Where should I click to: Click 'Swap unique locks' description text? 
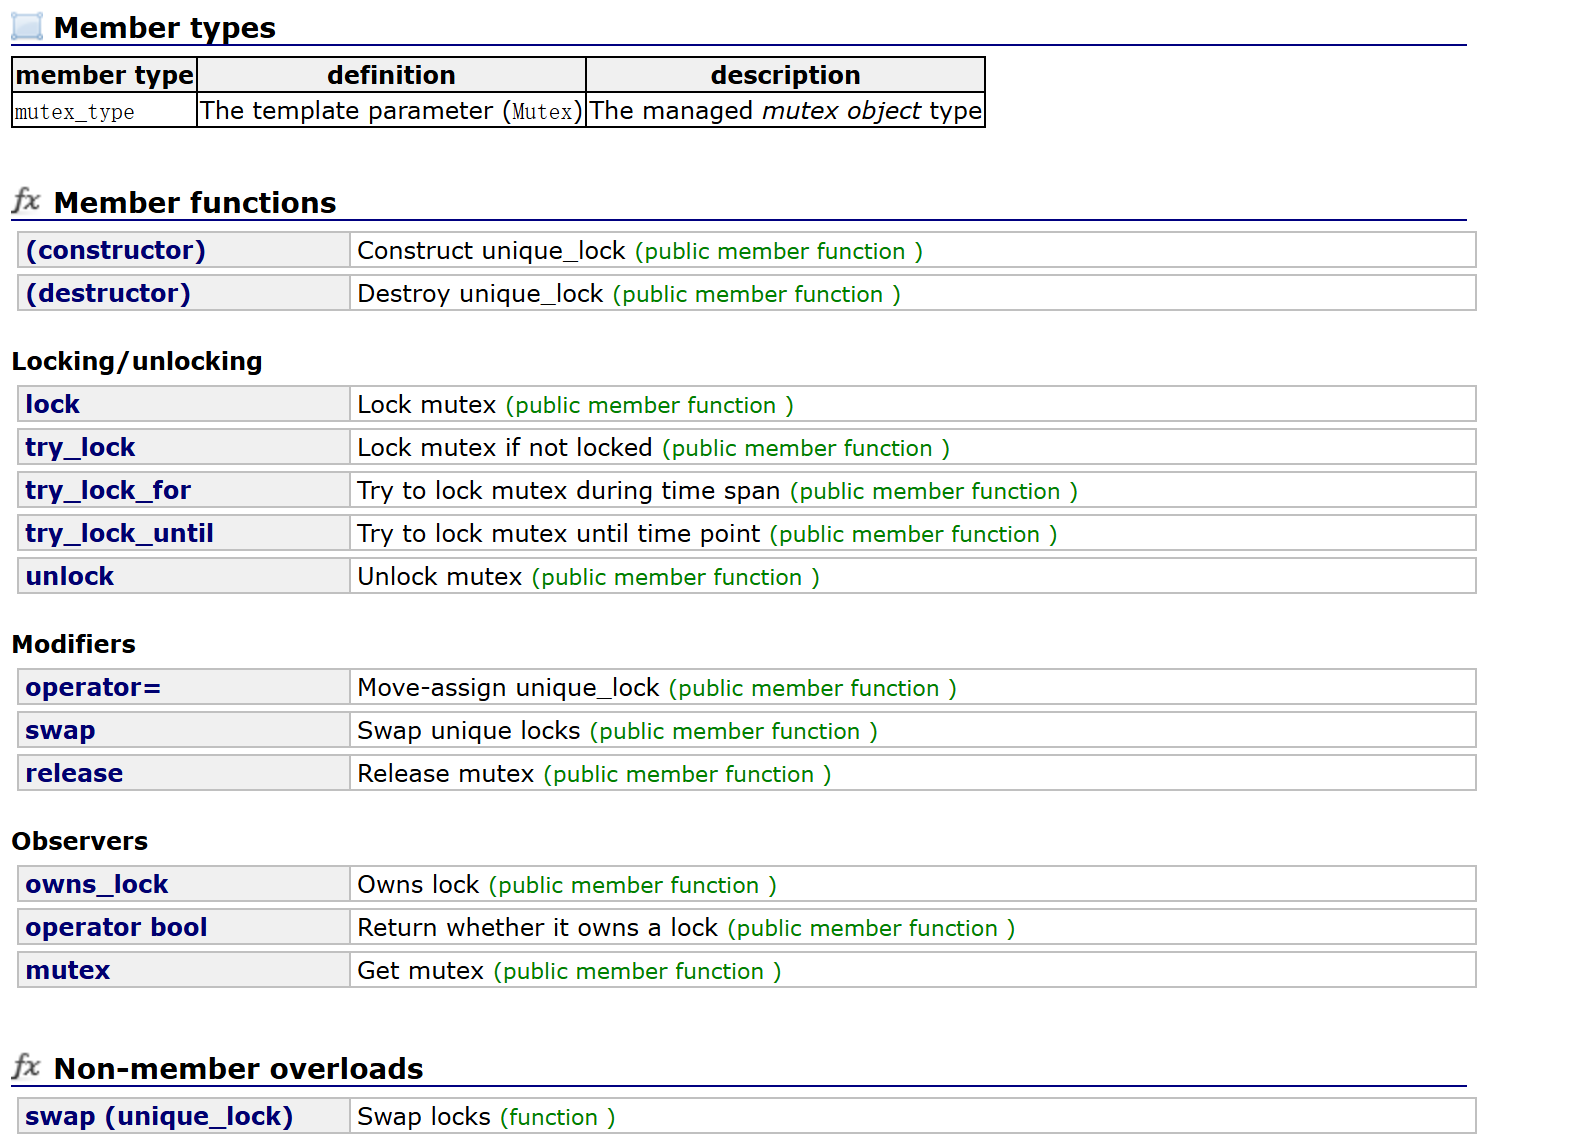coord(468,730)
